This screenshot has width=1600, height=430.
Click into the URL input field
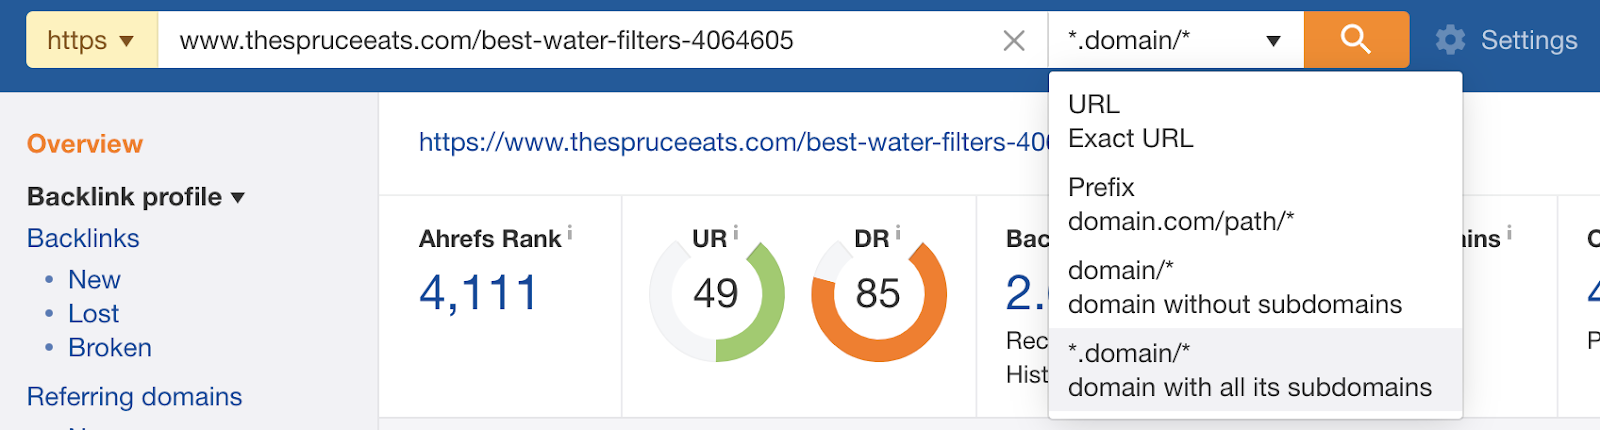pyautogui.click(x=580, y=41)
